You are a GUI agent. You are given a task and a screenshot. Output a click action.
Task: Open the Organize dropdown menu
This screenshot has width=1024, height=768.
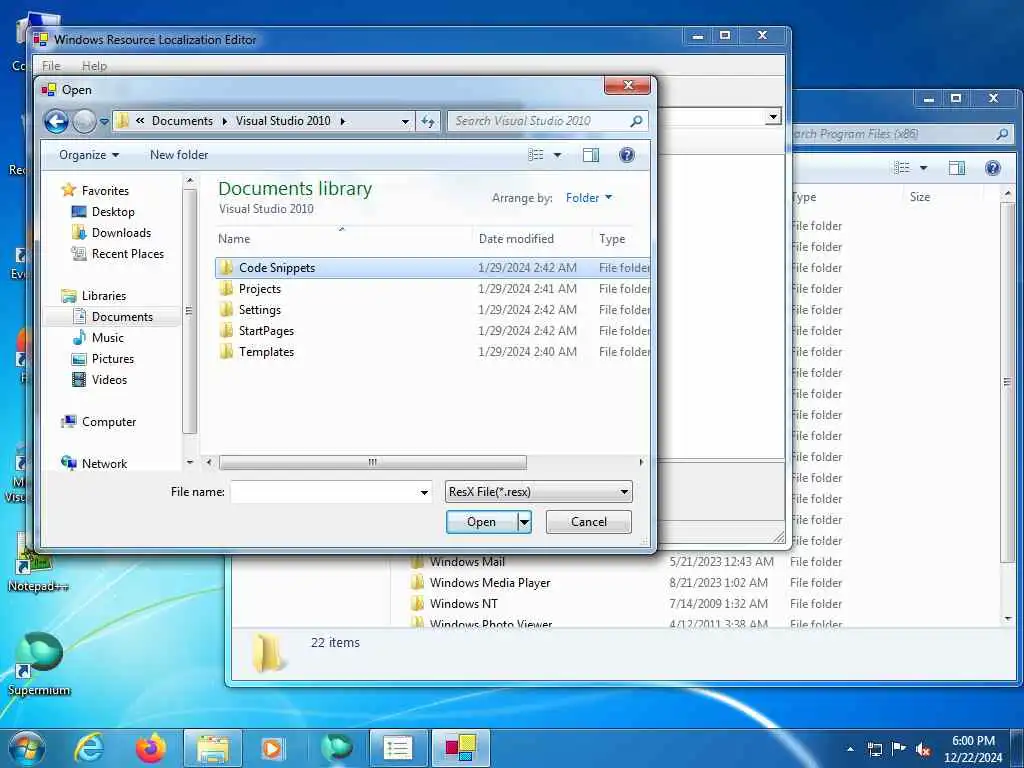[x=89, y=155]
